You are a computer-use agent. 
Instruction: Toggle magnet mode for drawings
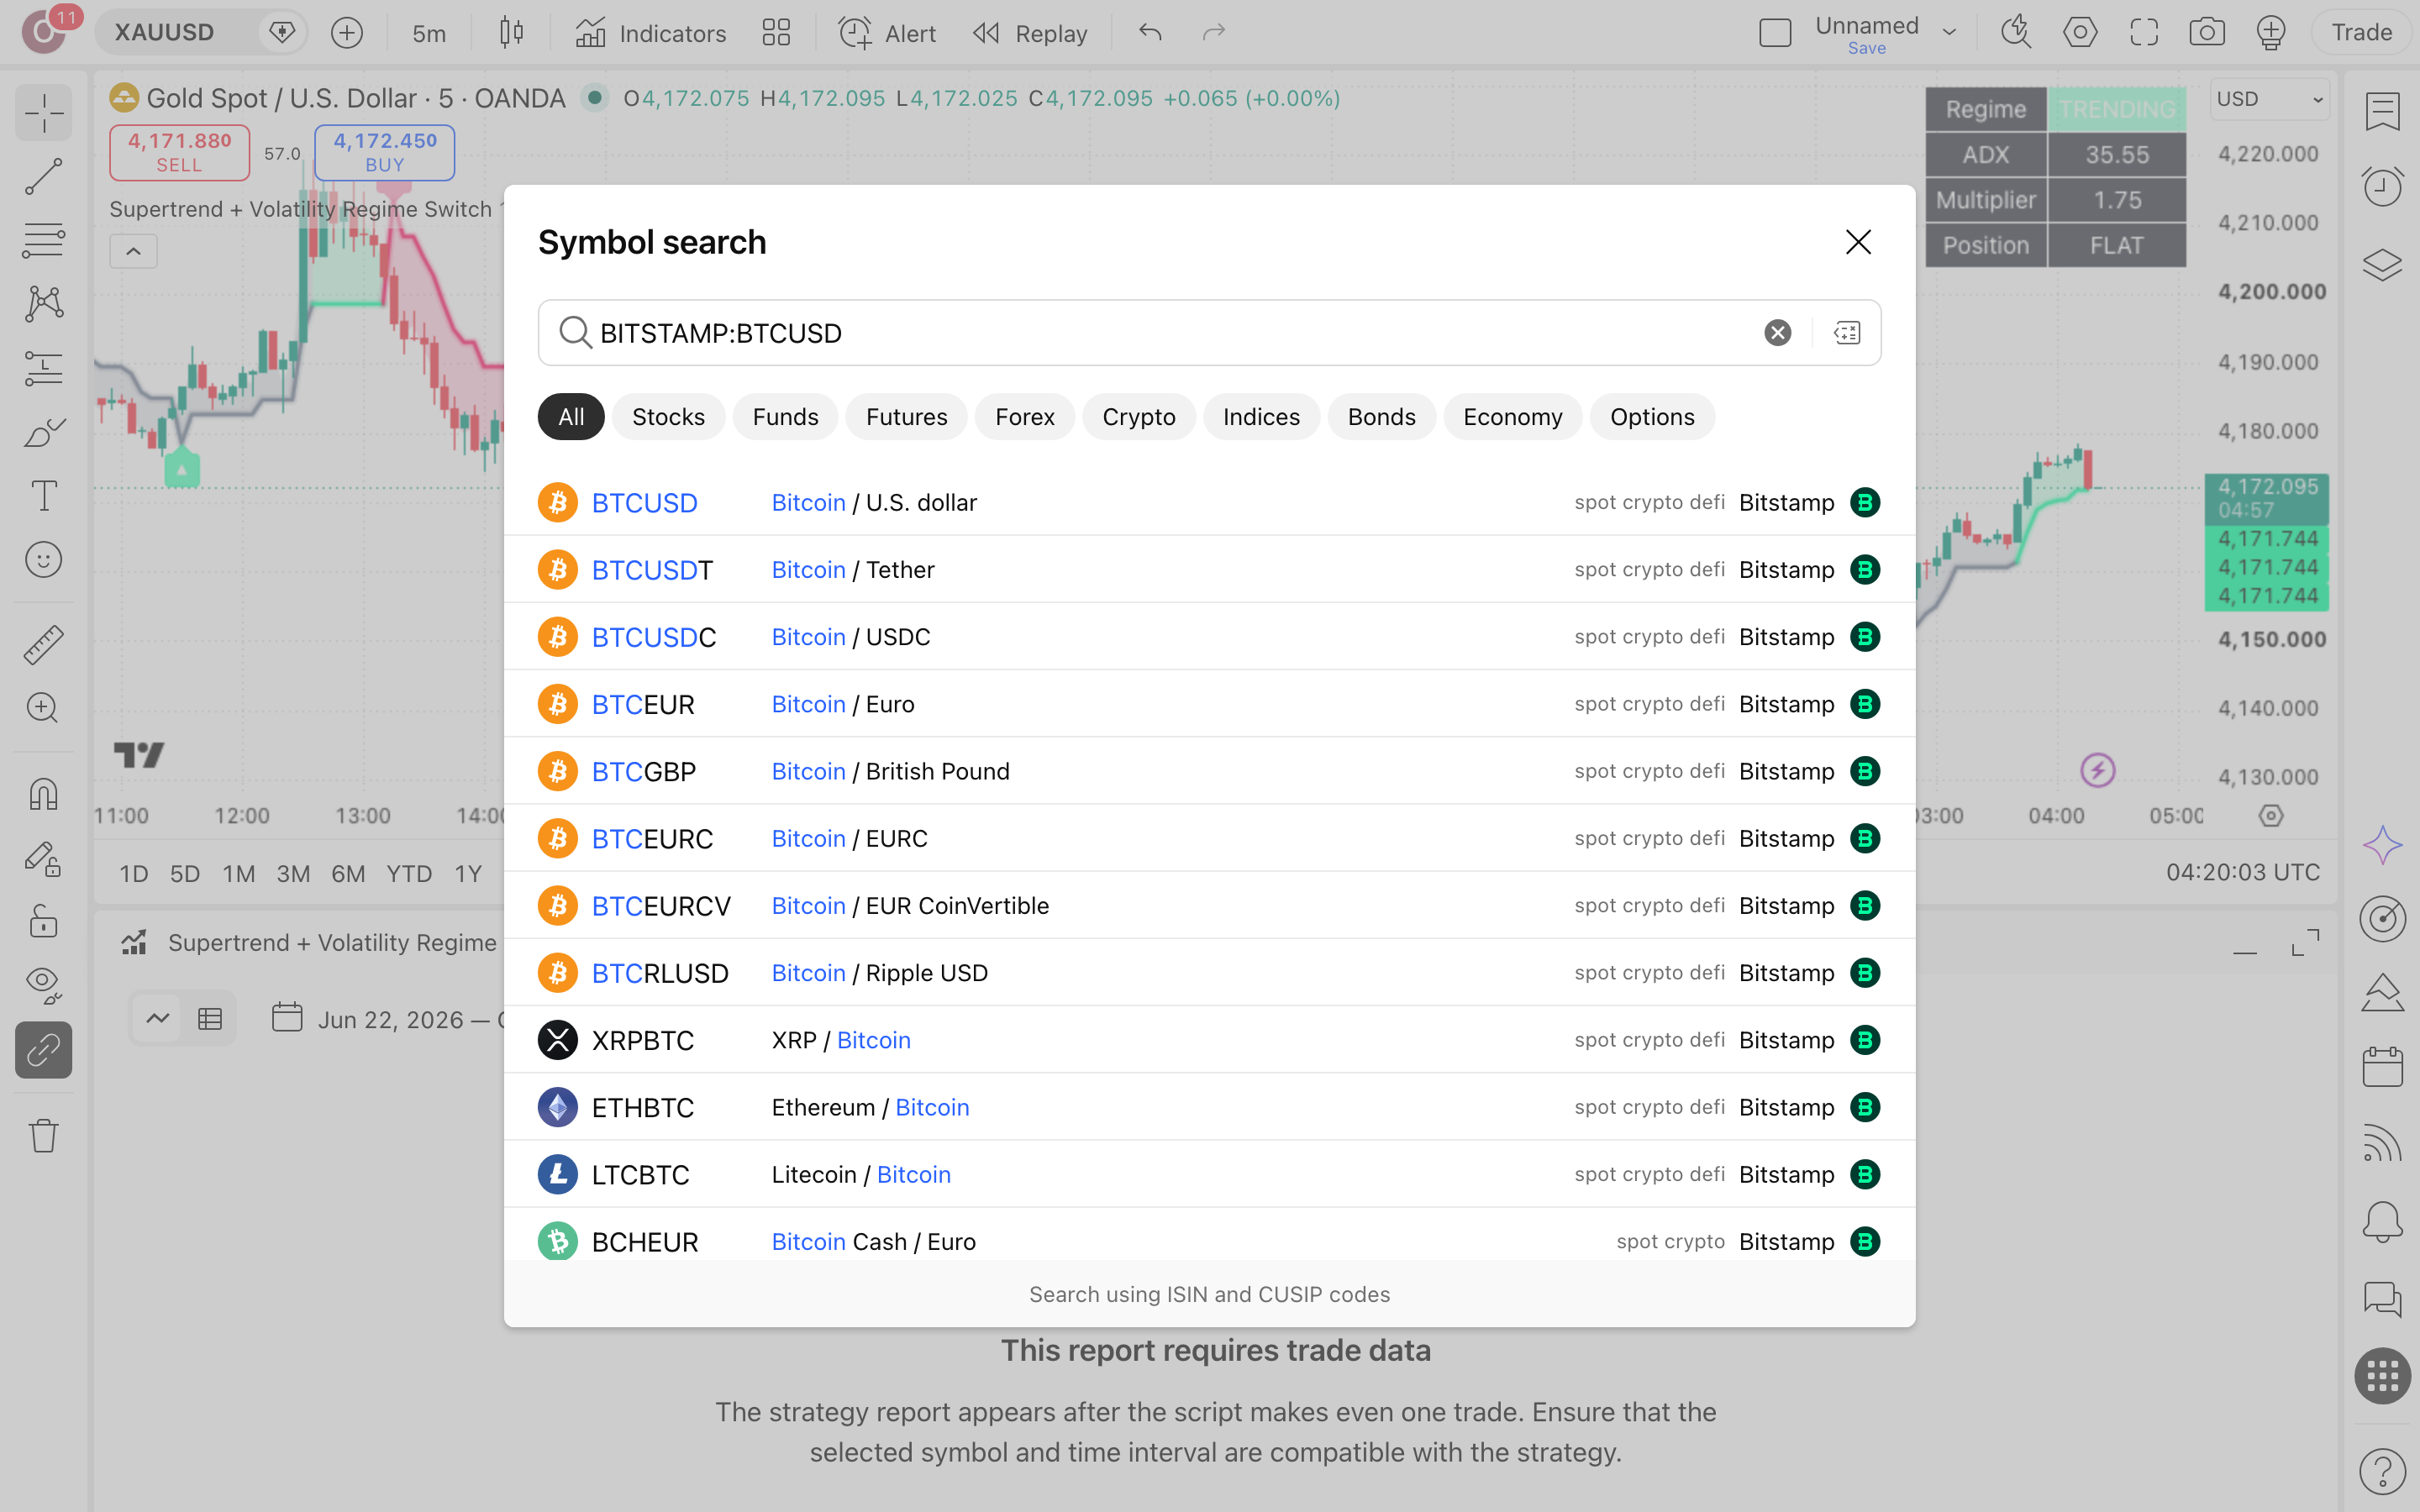click(x=43, y=794)
